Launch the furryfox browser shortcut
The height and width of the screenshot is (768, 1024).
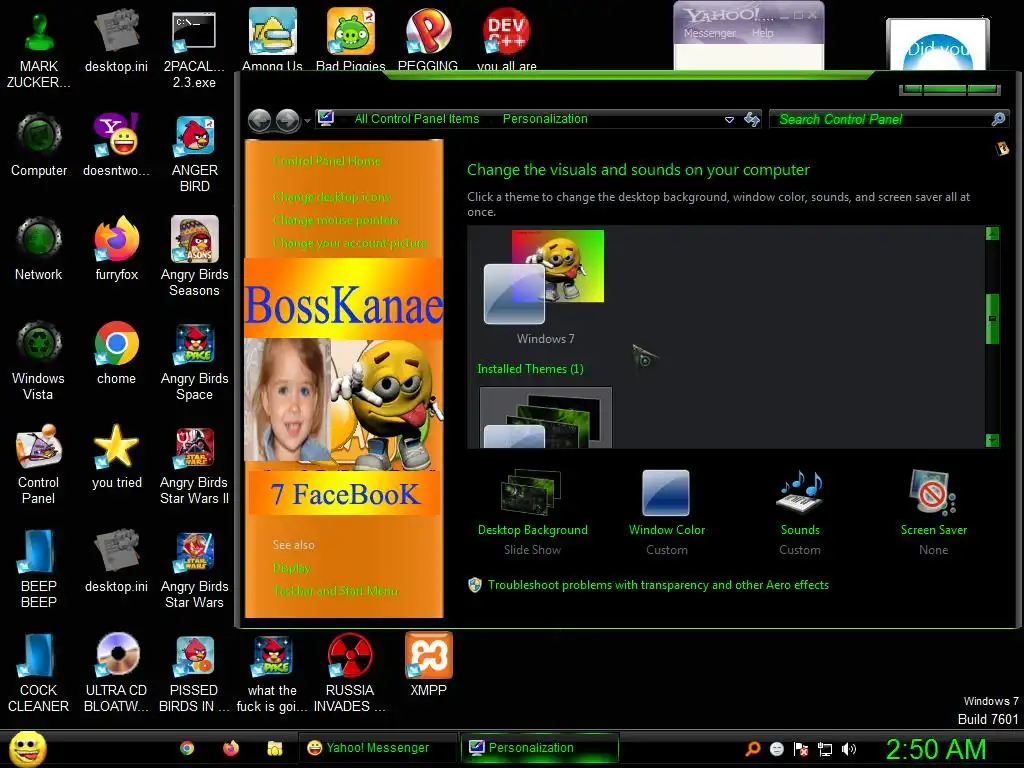(116, 249)
